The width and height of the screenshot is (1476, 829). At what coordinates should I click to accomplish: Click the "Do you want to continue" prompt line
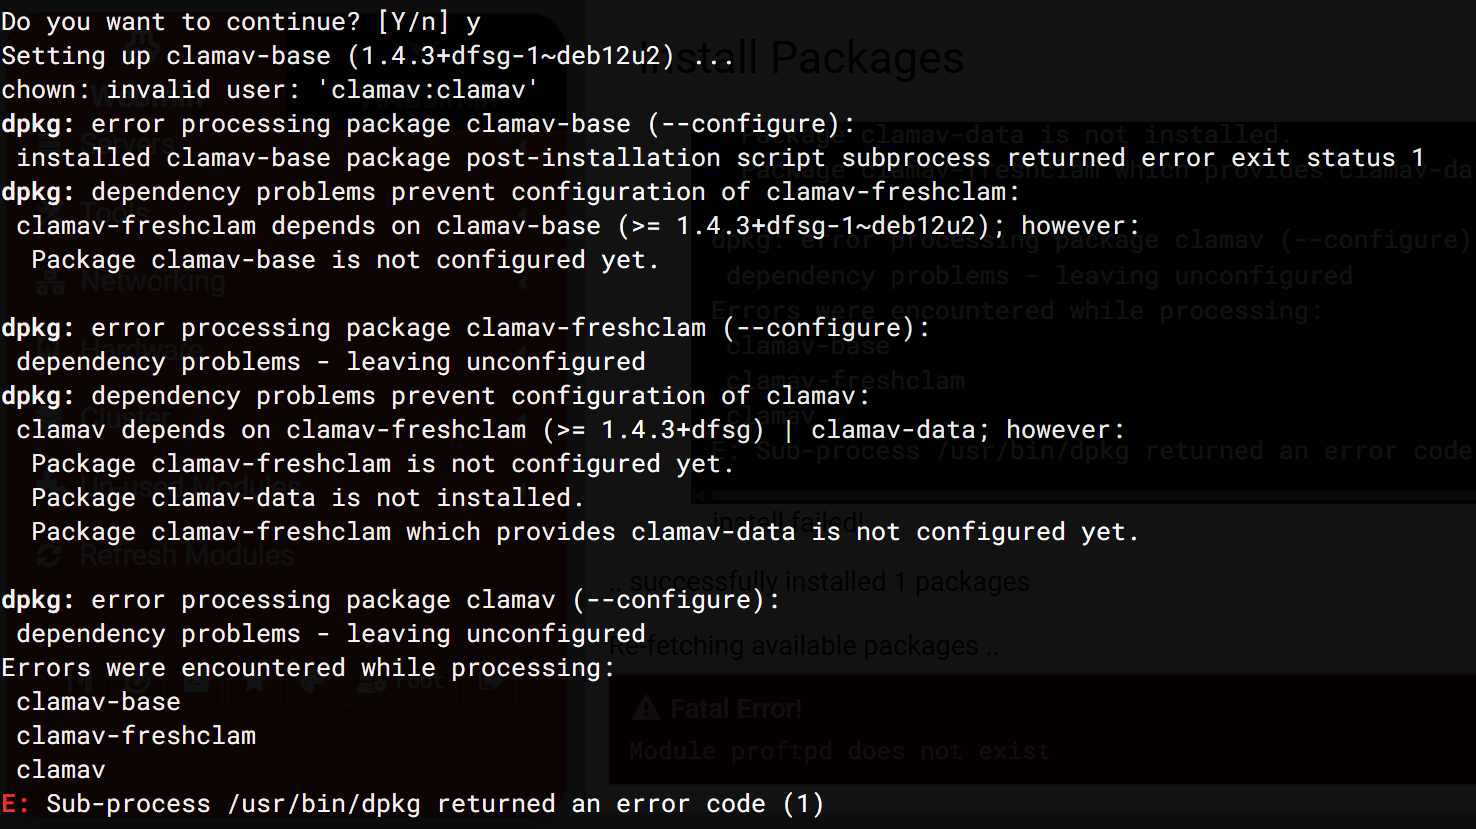tap(241, 22)
